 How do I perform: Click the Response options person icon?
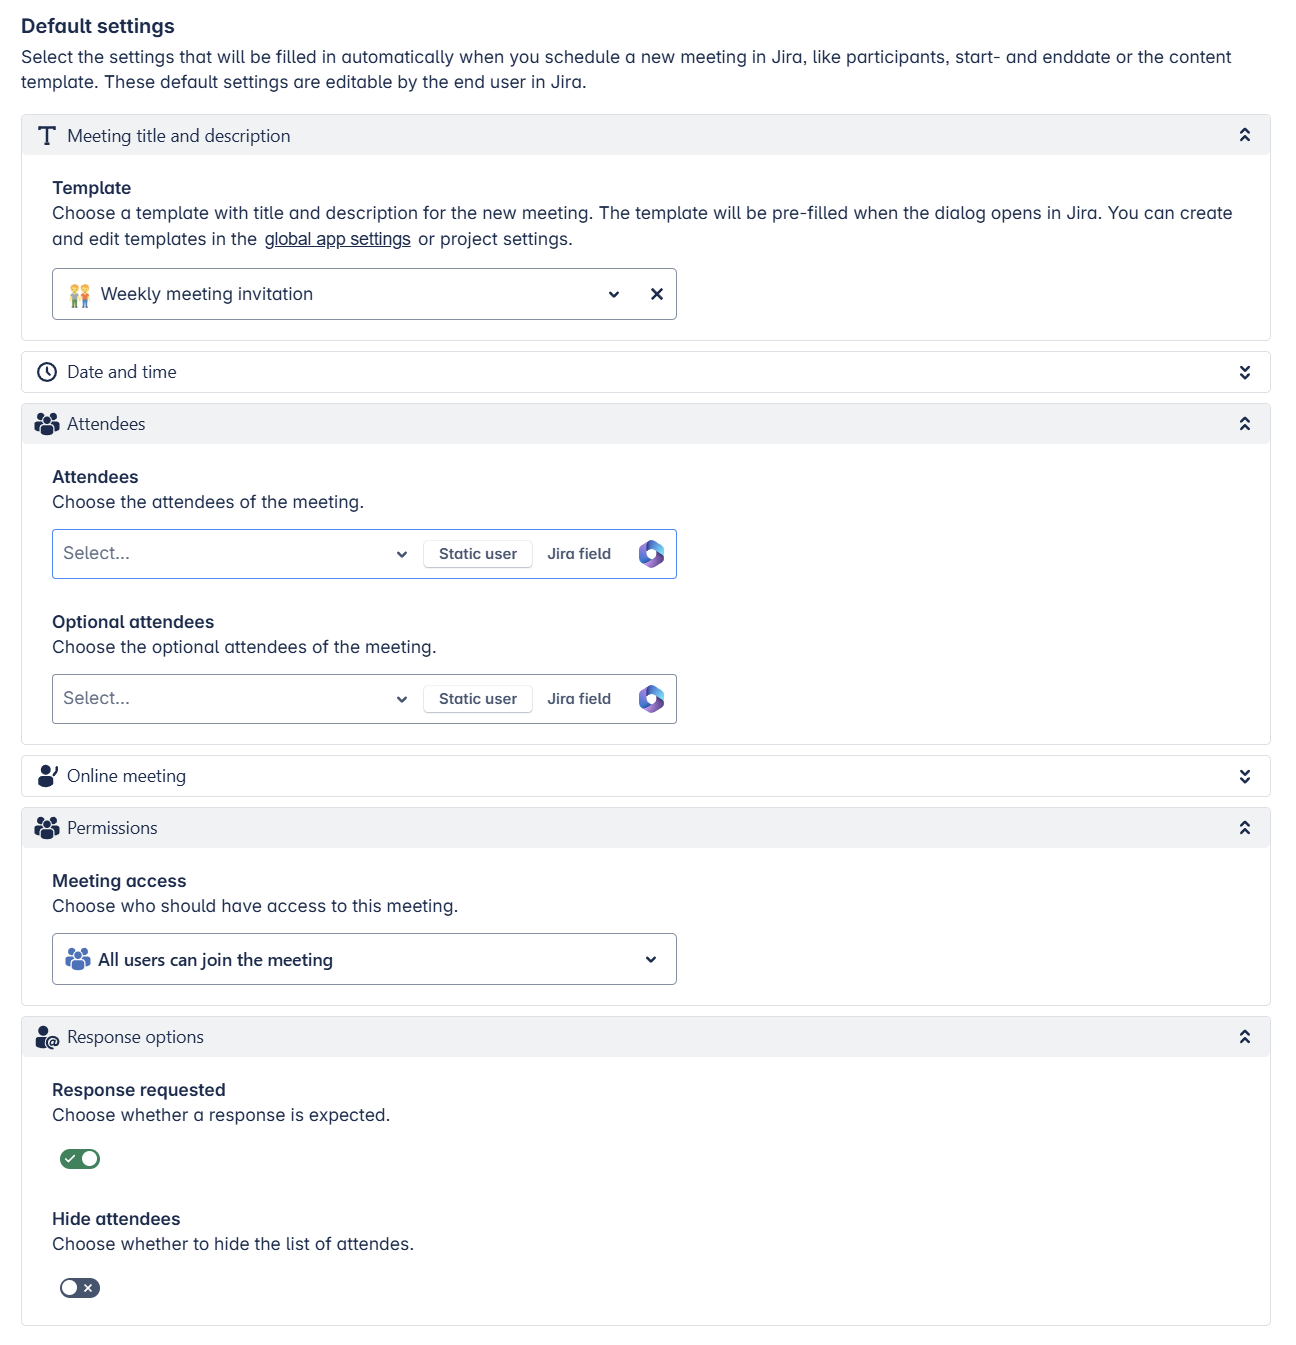tap(47, 1037)
